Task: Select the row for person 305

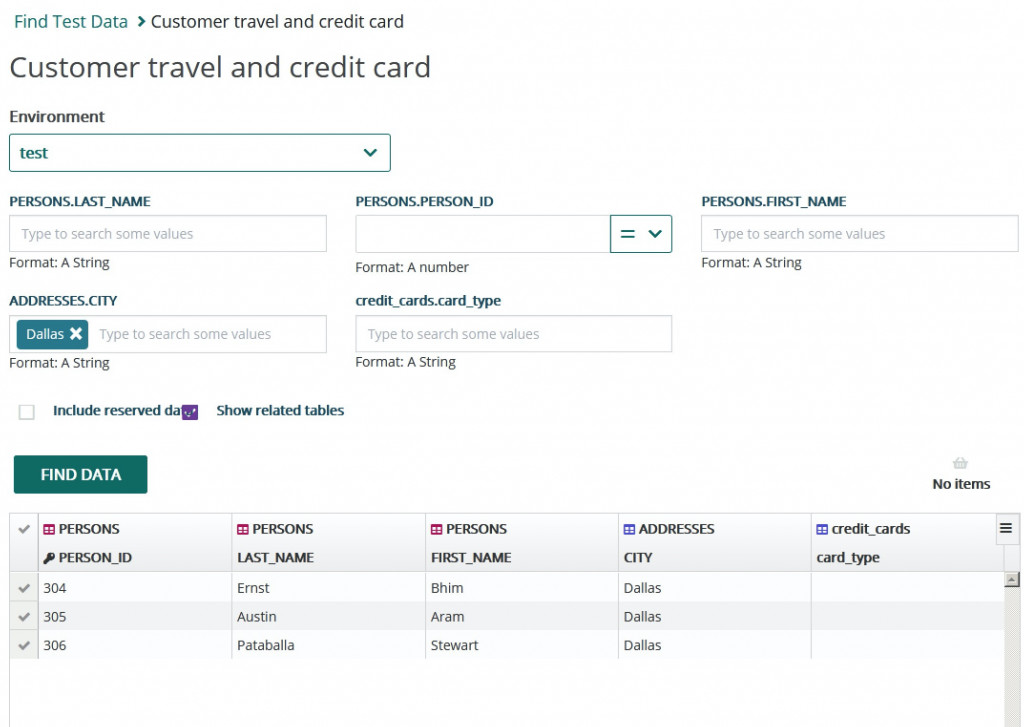Action: 24,617
